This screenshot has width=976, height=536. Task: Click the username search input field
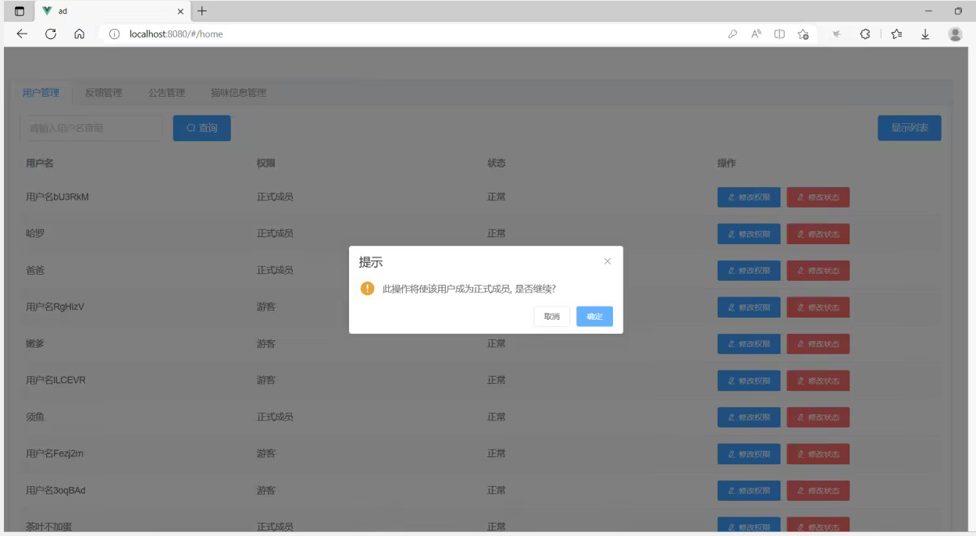pyautogui.click(x=92, y=128)
